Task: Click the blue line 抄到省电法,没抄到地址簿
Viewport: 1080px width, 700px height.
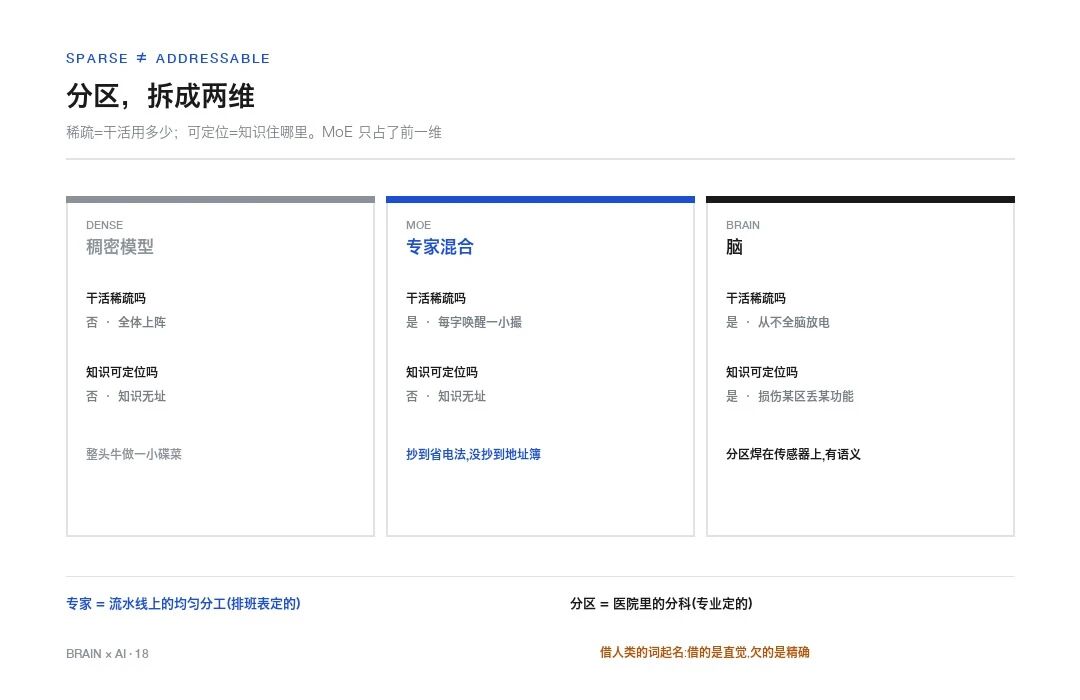Action: (x=473, y=454)
